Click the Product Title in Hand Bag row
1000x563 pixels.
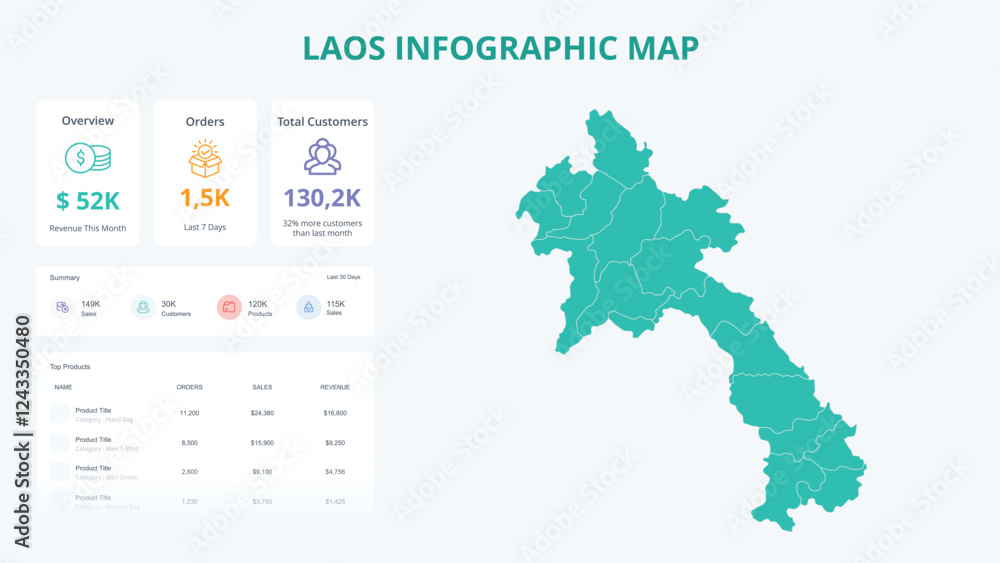point(93,411)
